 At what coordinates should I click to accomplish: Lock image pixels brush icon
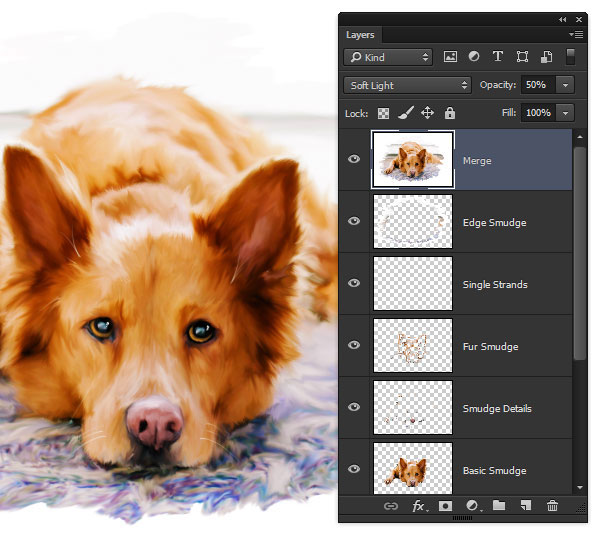click(x=406, y=113)
